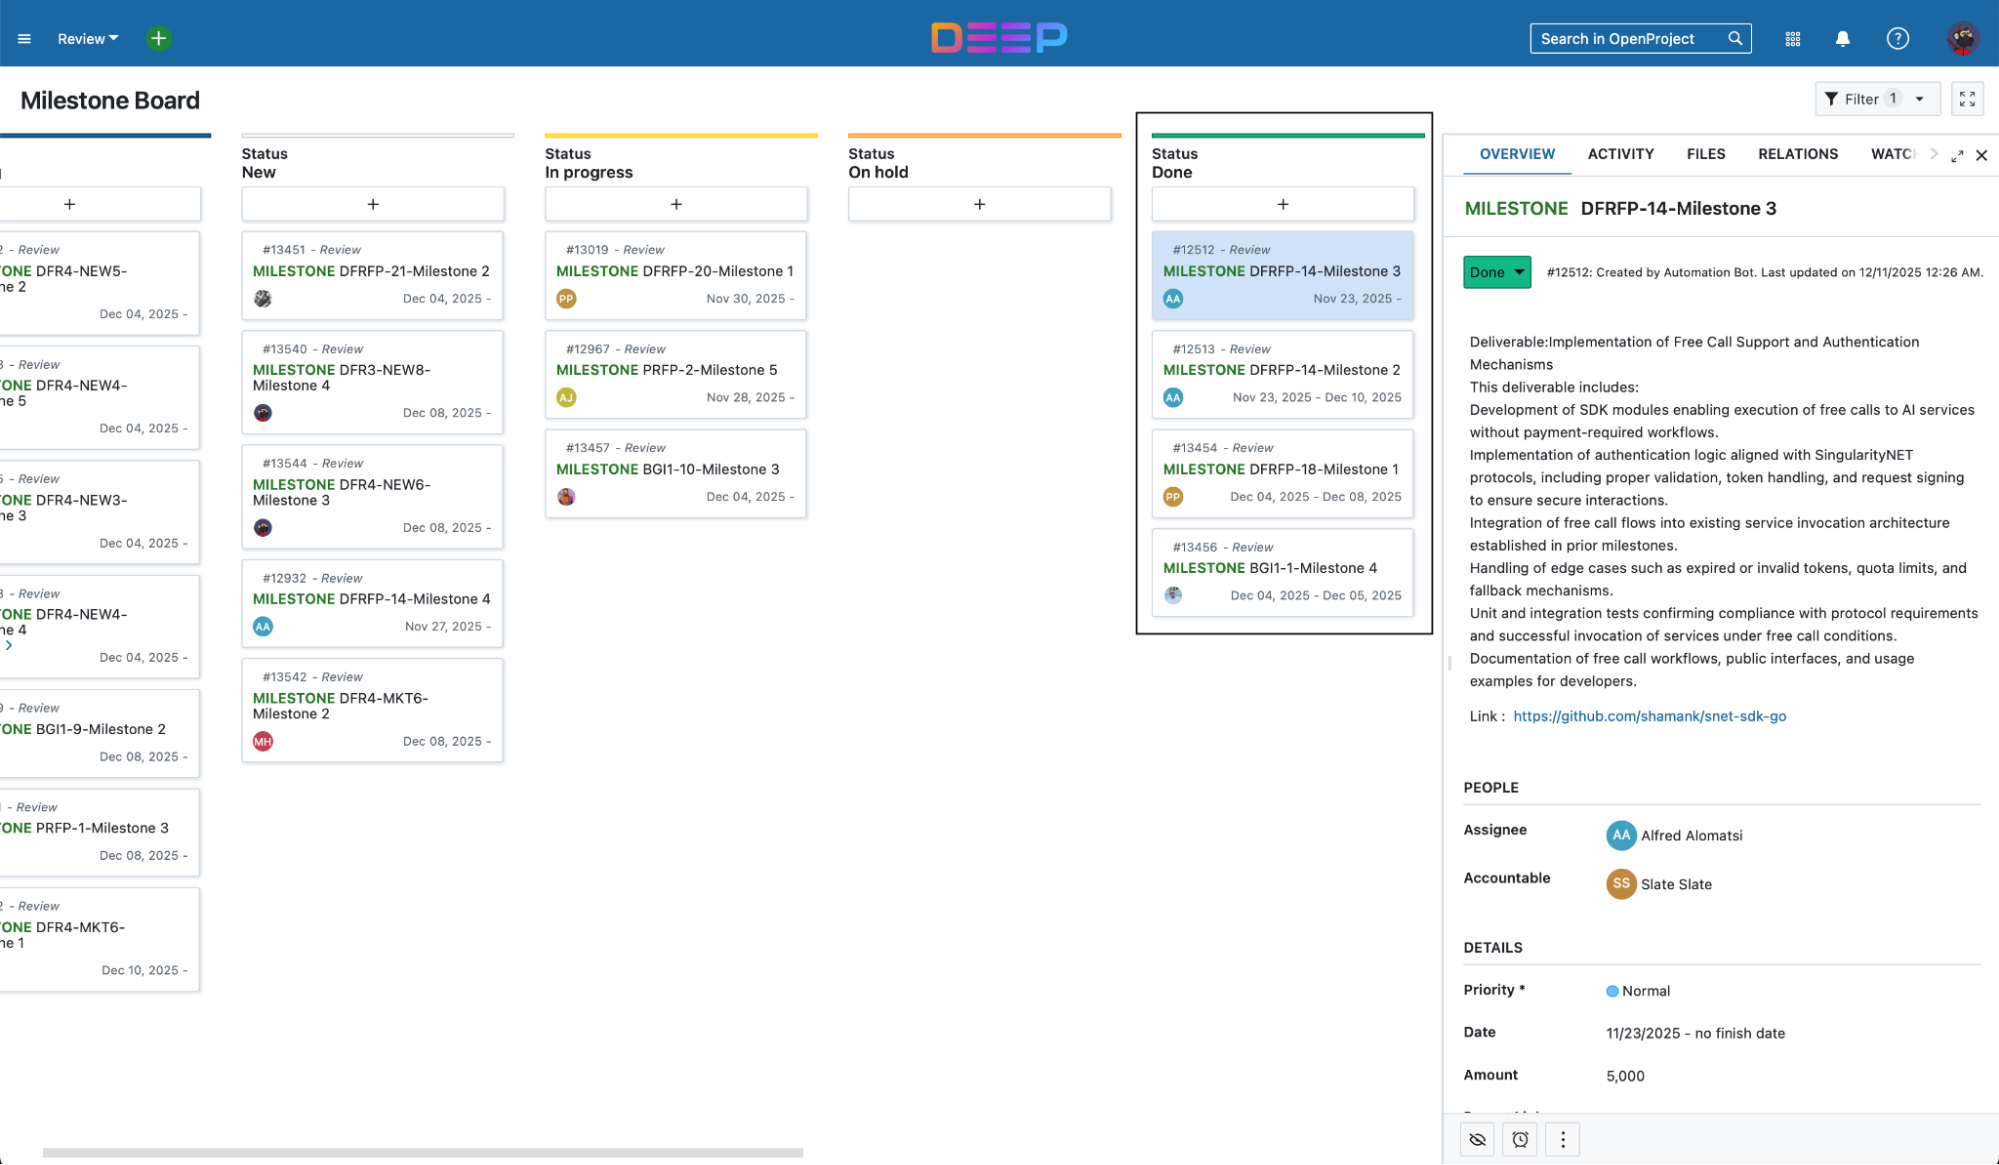Open the modules grid icon

click(x=1792, y=39)
